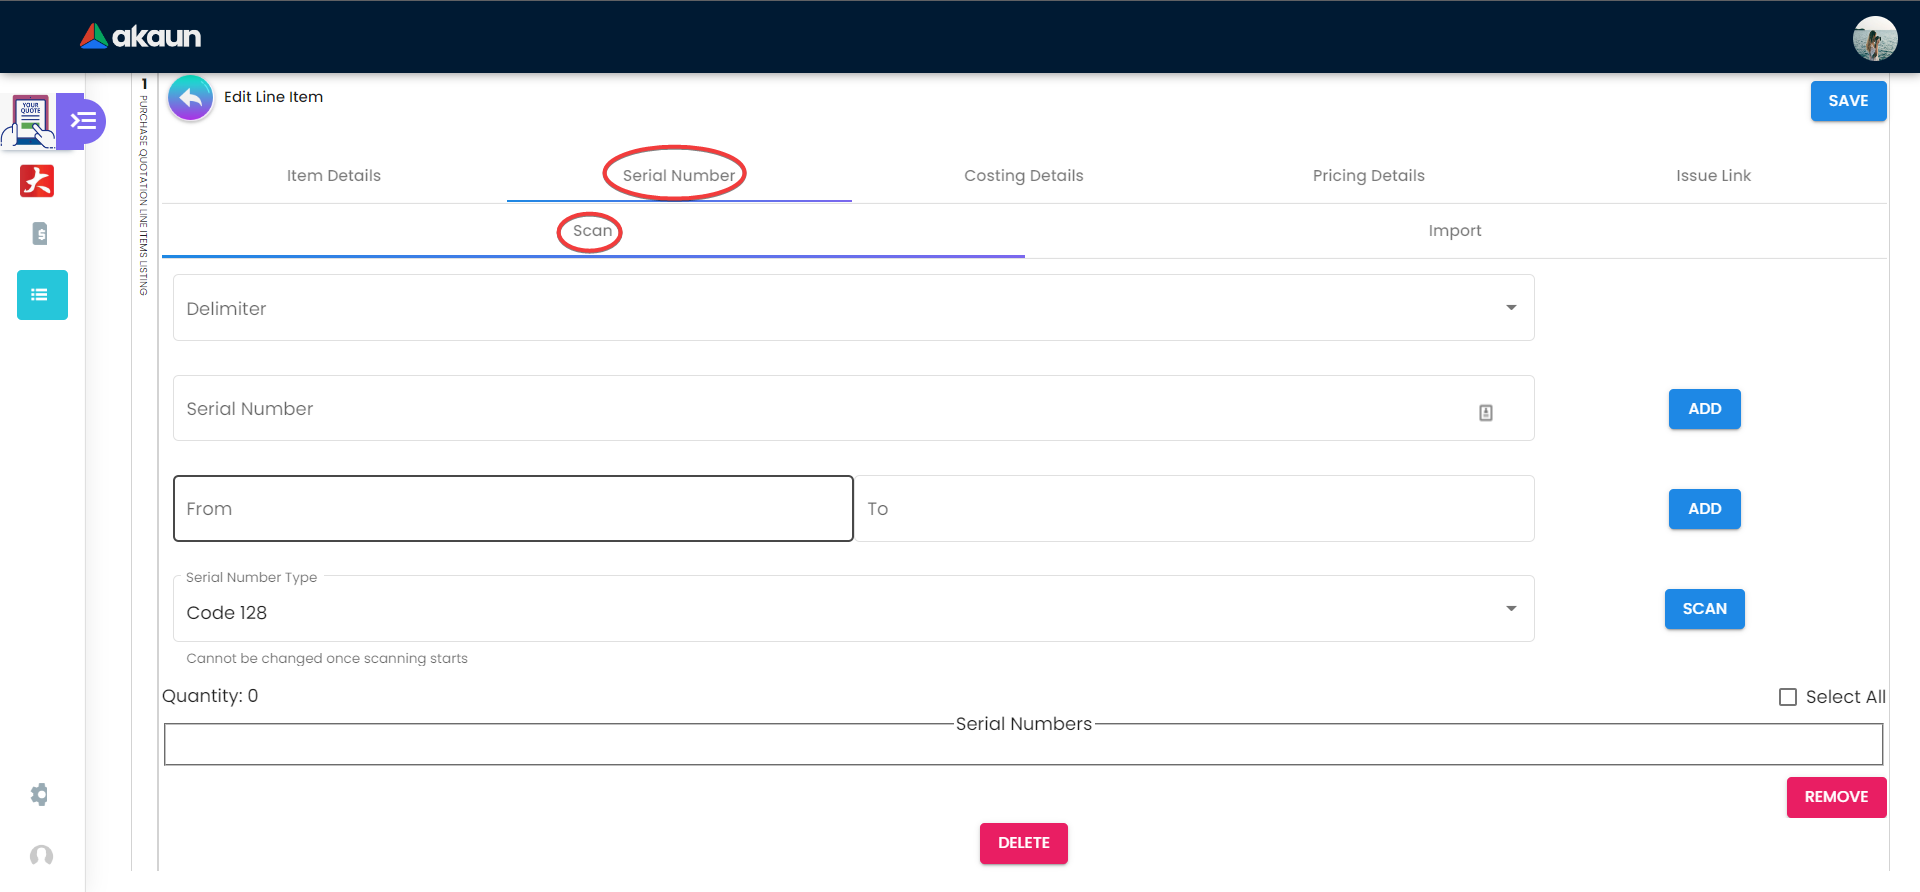Click the 'Quantity: 0' text
Screen dimensions: 1920x892
pos(210,696)
